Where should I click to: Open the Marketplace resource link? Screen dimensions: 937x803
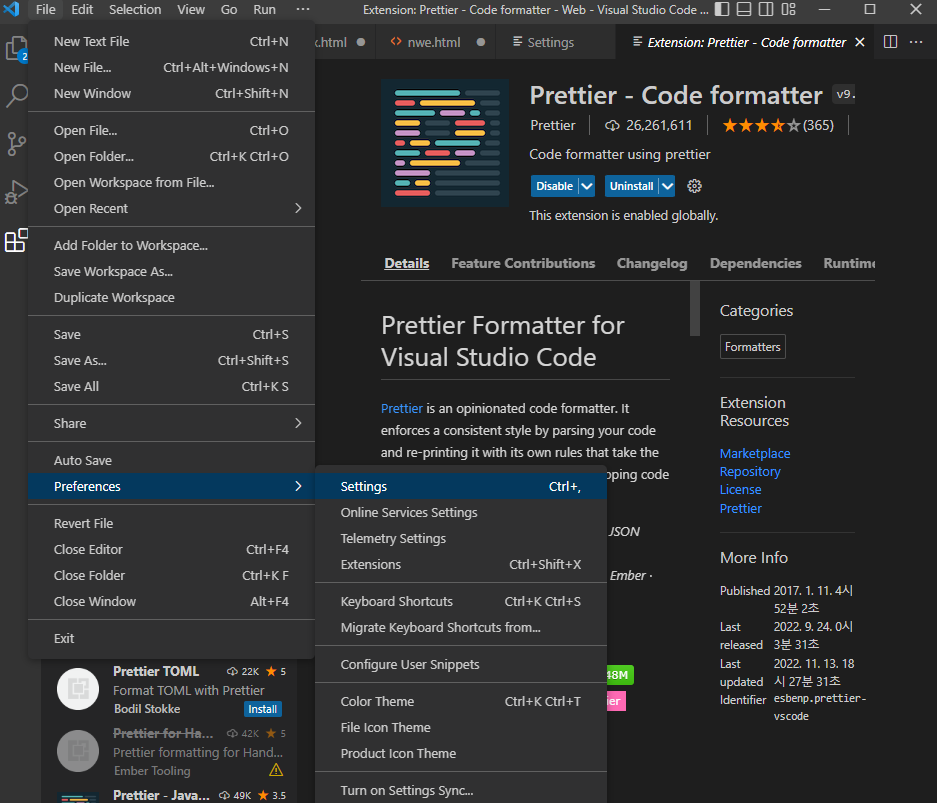click(755, 453)
